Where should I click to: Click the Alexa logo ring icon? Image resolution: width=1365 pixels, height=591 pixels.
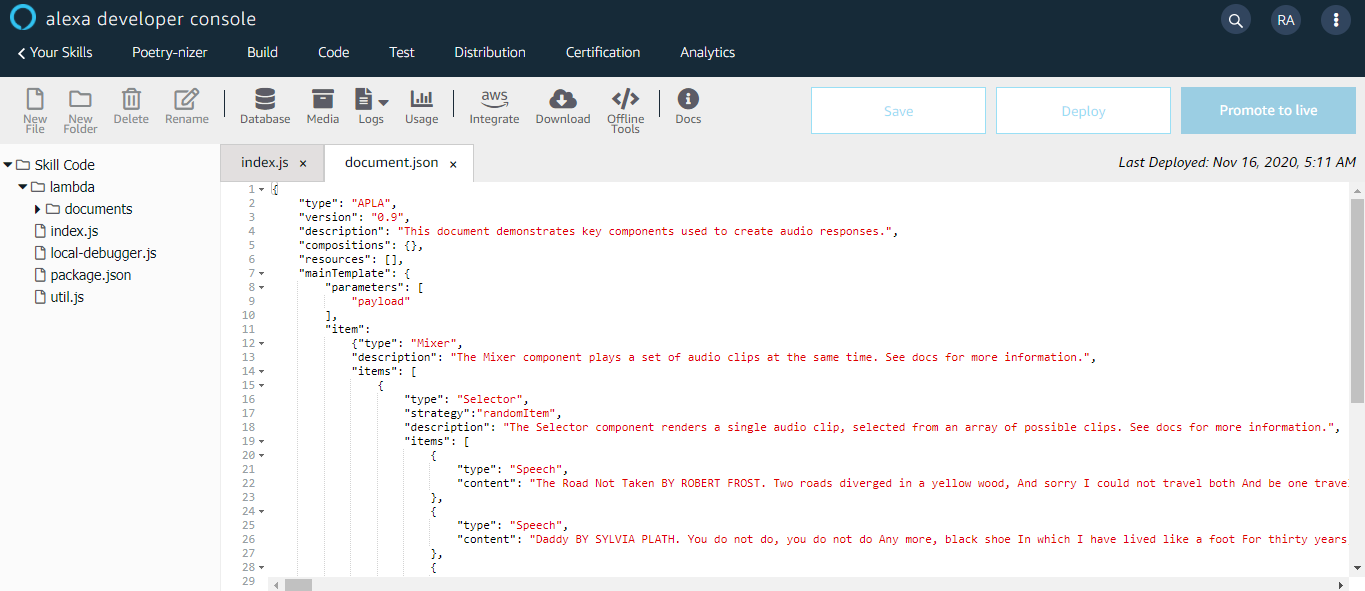tap(22, 19)
